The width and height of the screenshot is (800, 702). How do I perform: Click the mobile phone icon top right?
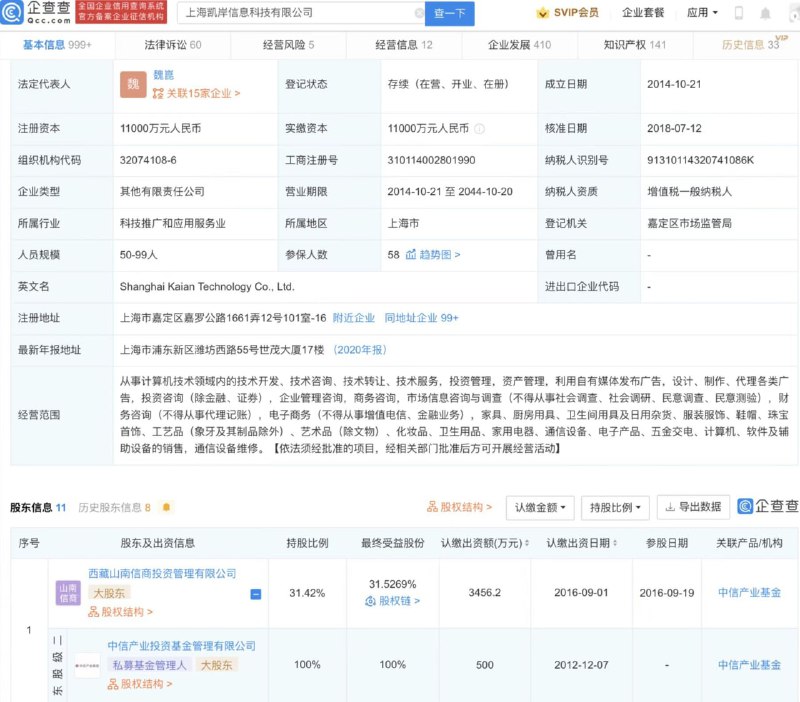[x=737, y=12]
